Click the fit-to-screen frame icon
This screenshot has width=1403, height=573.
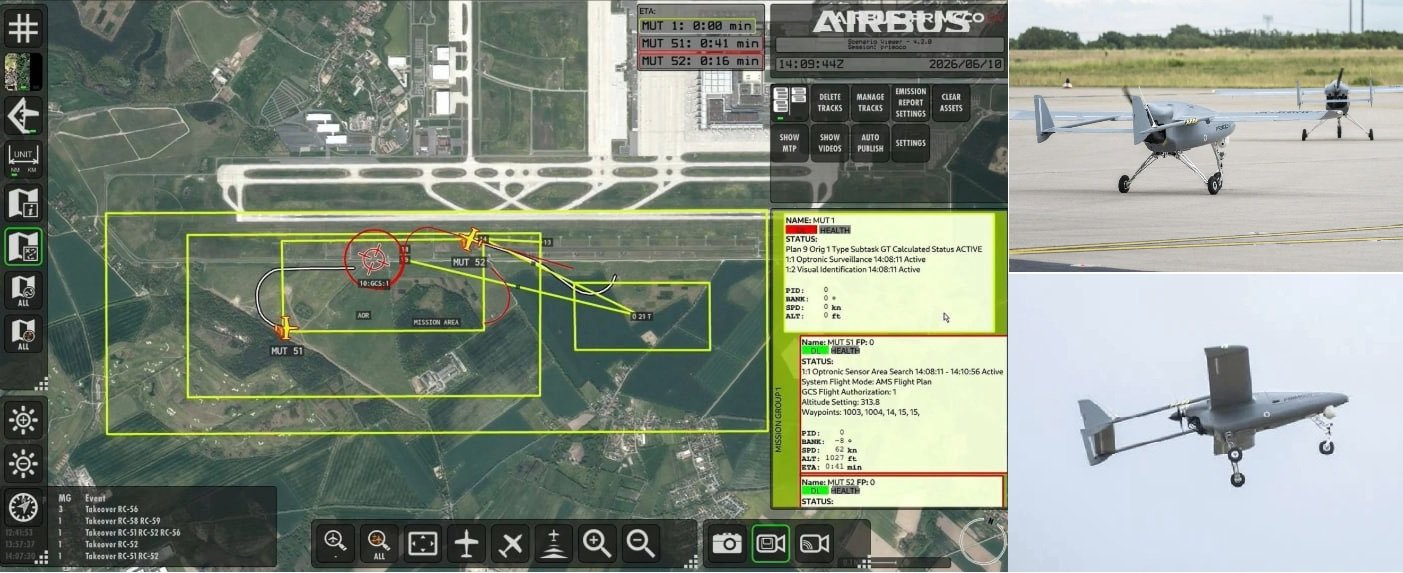[x=423, y=544]
